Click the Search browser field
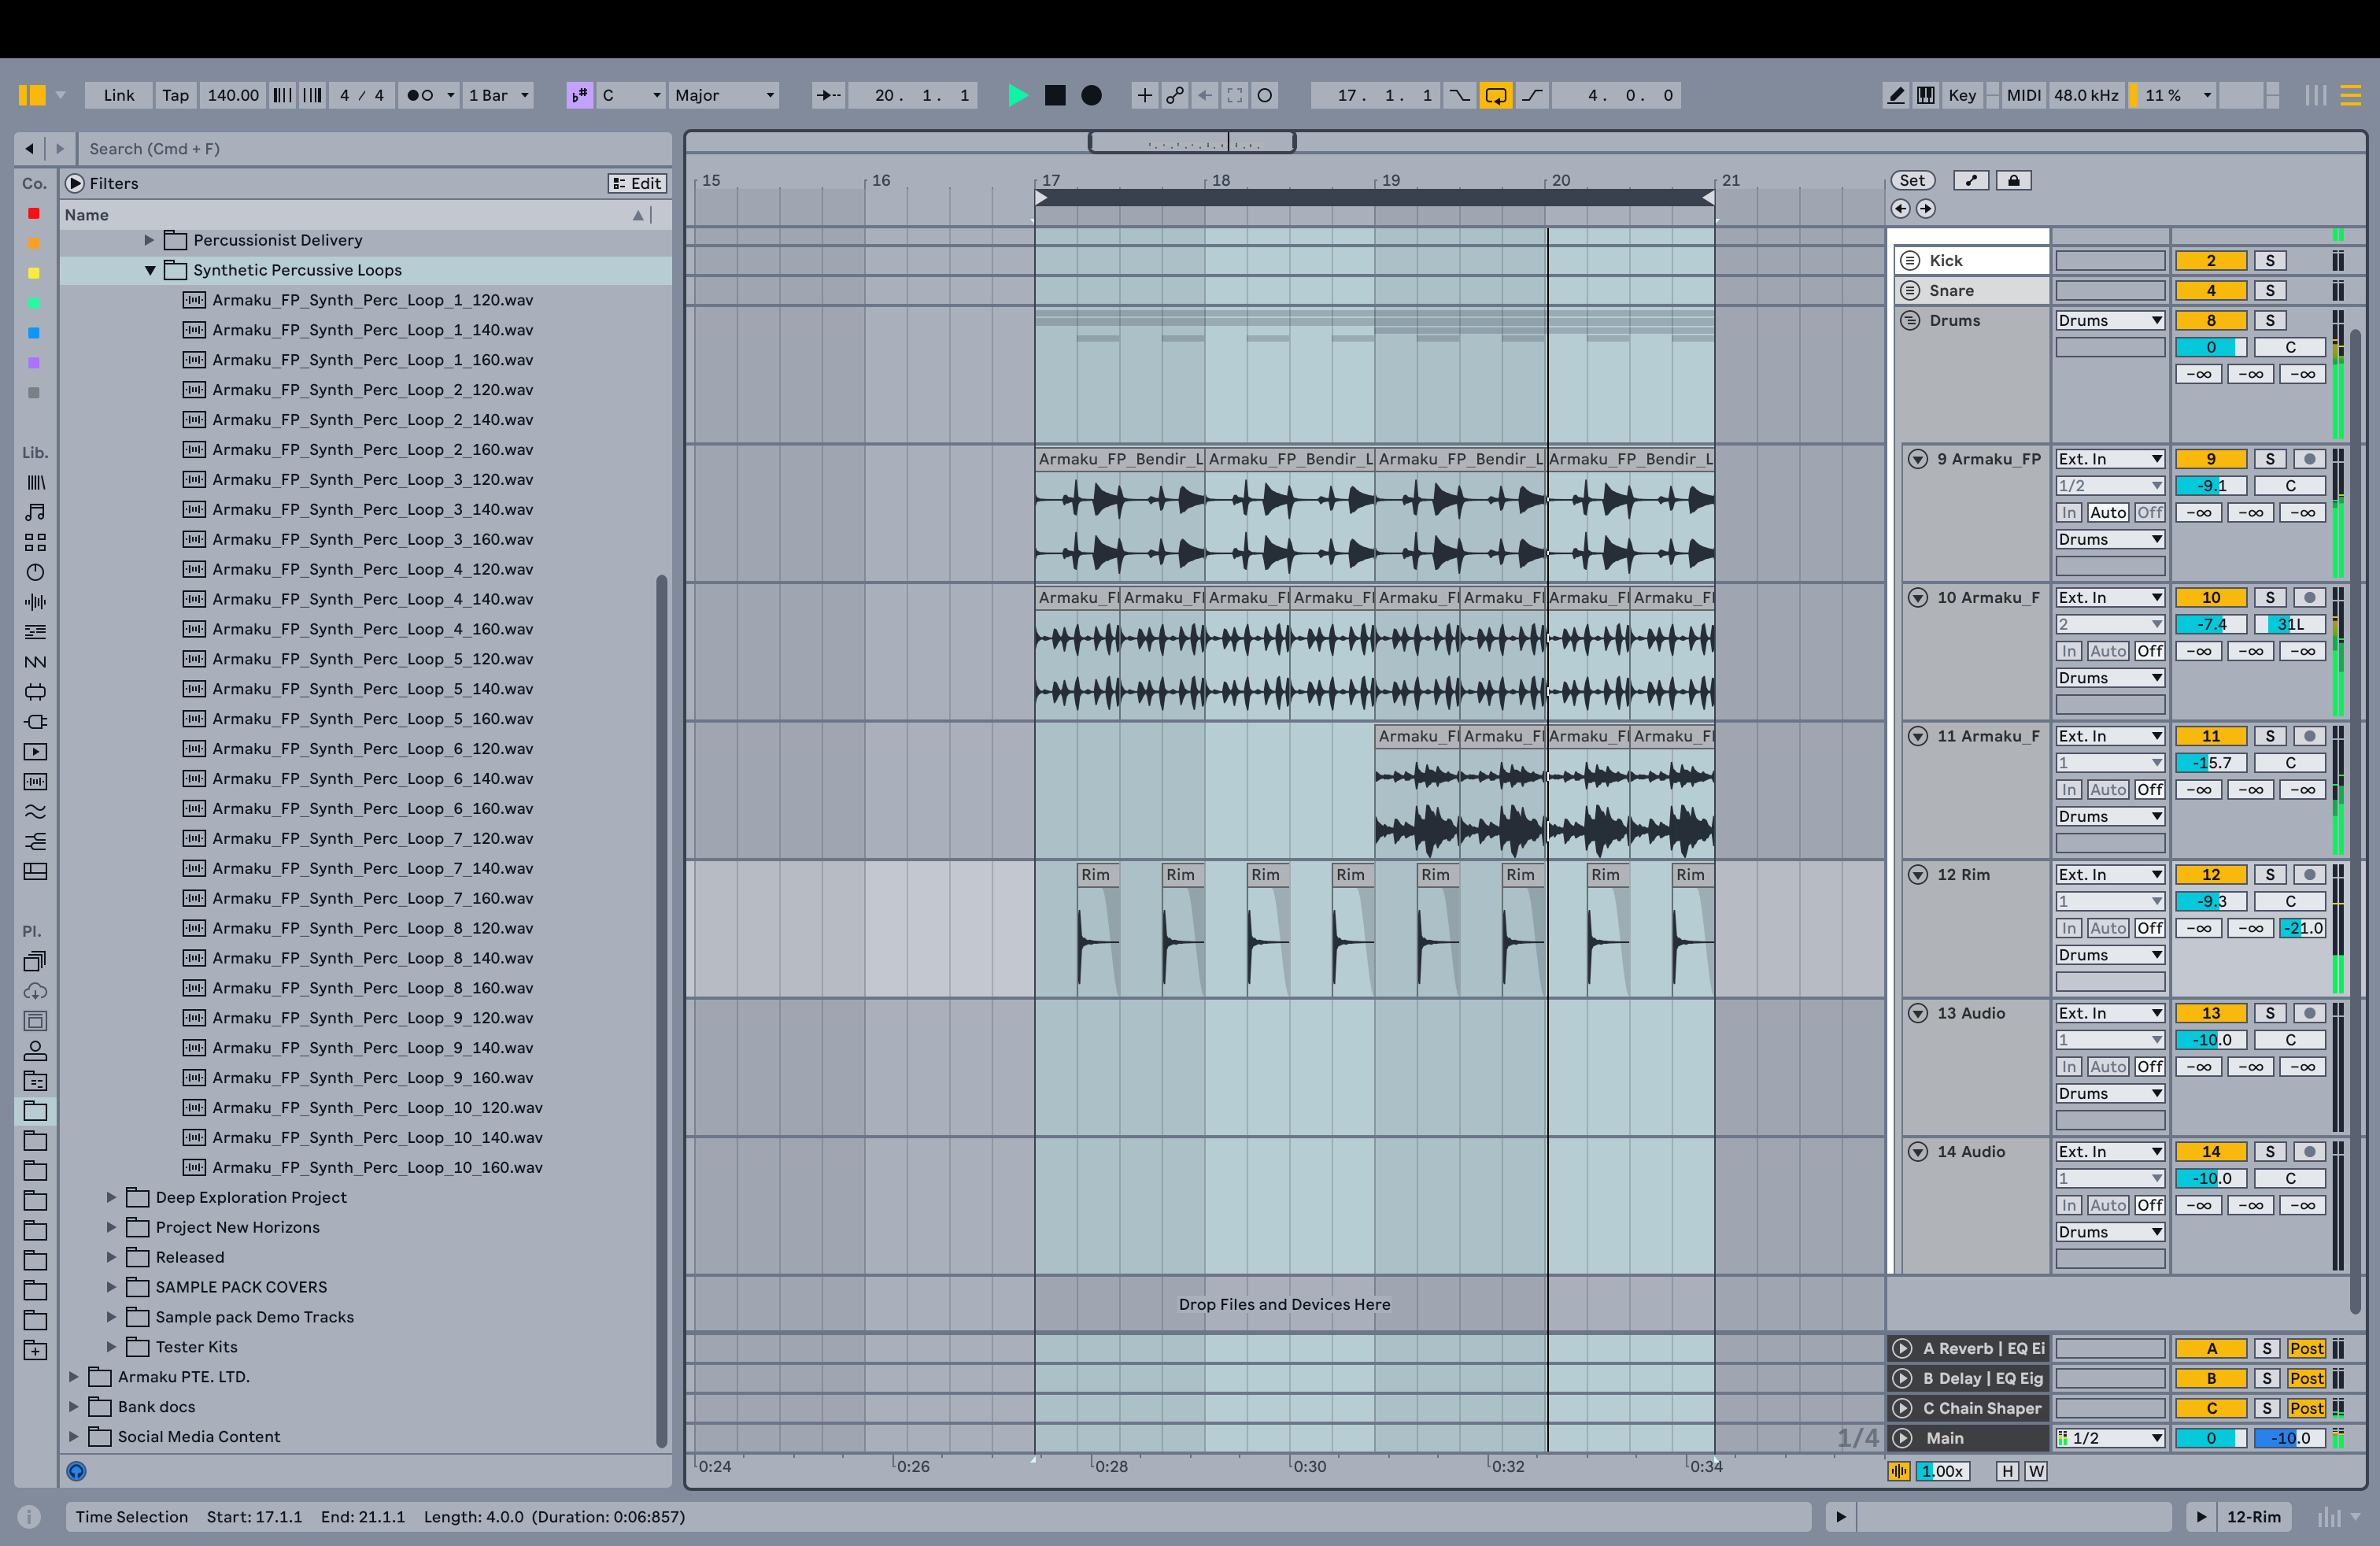Viewport: 2380px width, 1546px height. coord(370,149)
